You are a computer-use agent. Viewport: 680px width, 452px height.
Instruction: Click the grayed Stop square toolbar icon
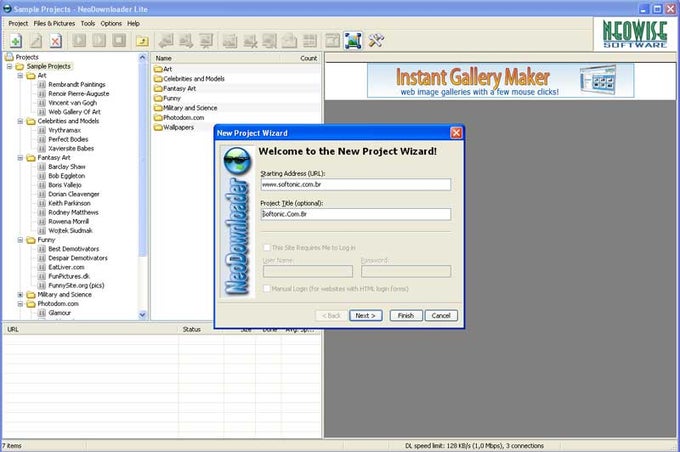119,41
